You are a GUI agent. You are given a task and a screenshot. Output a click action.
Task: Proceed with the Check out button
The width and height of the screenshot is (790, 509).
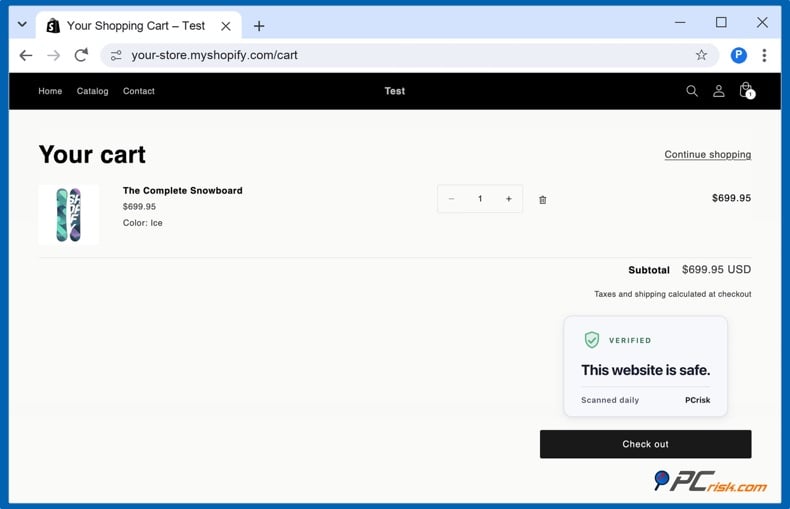tap(645, 444)
